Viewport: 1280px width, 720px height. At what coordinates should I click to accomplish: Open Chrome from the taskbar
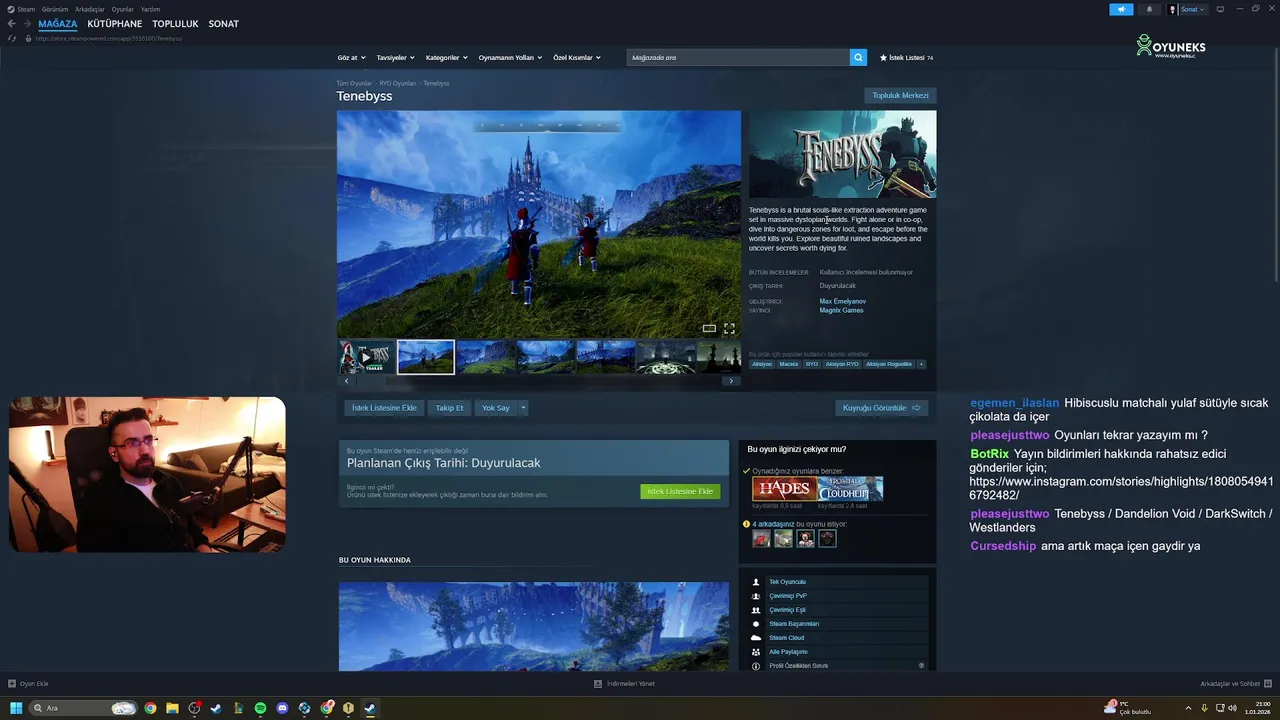[150, 708]
